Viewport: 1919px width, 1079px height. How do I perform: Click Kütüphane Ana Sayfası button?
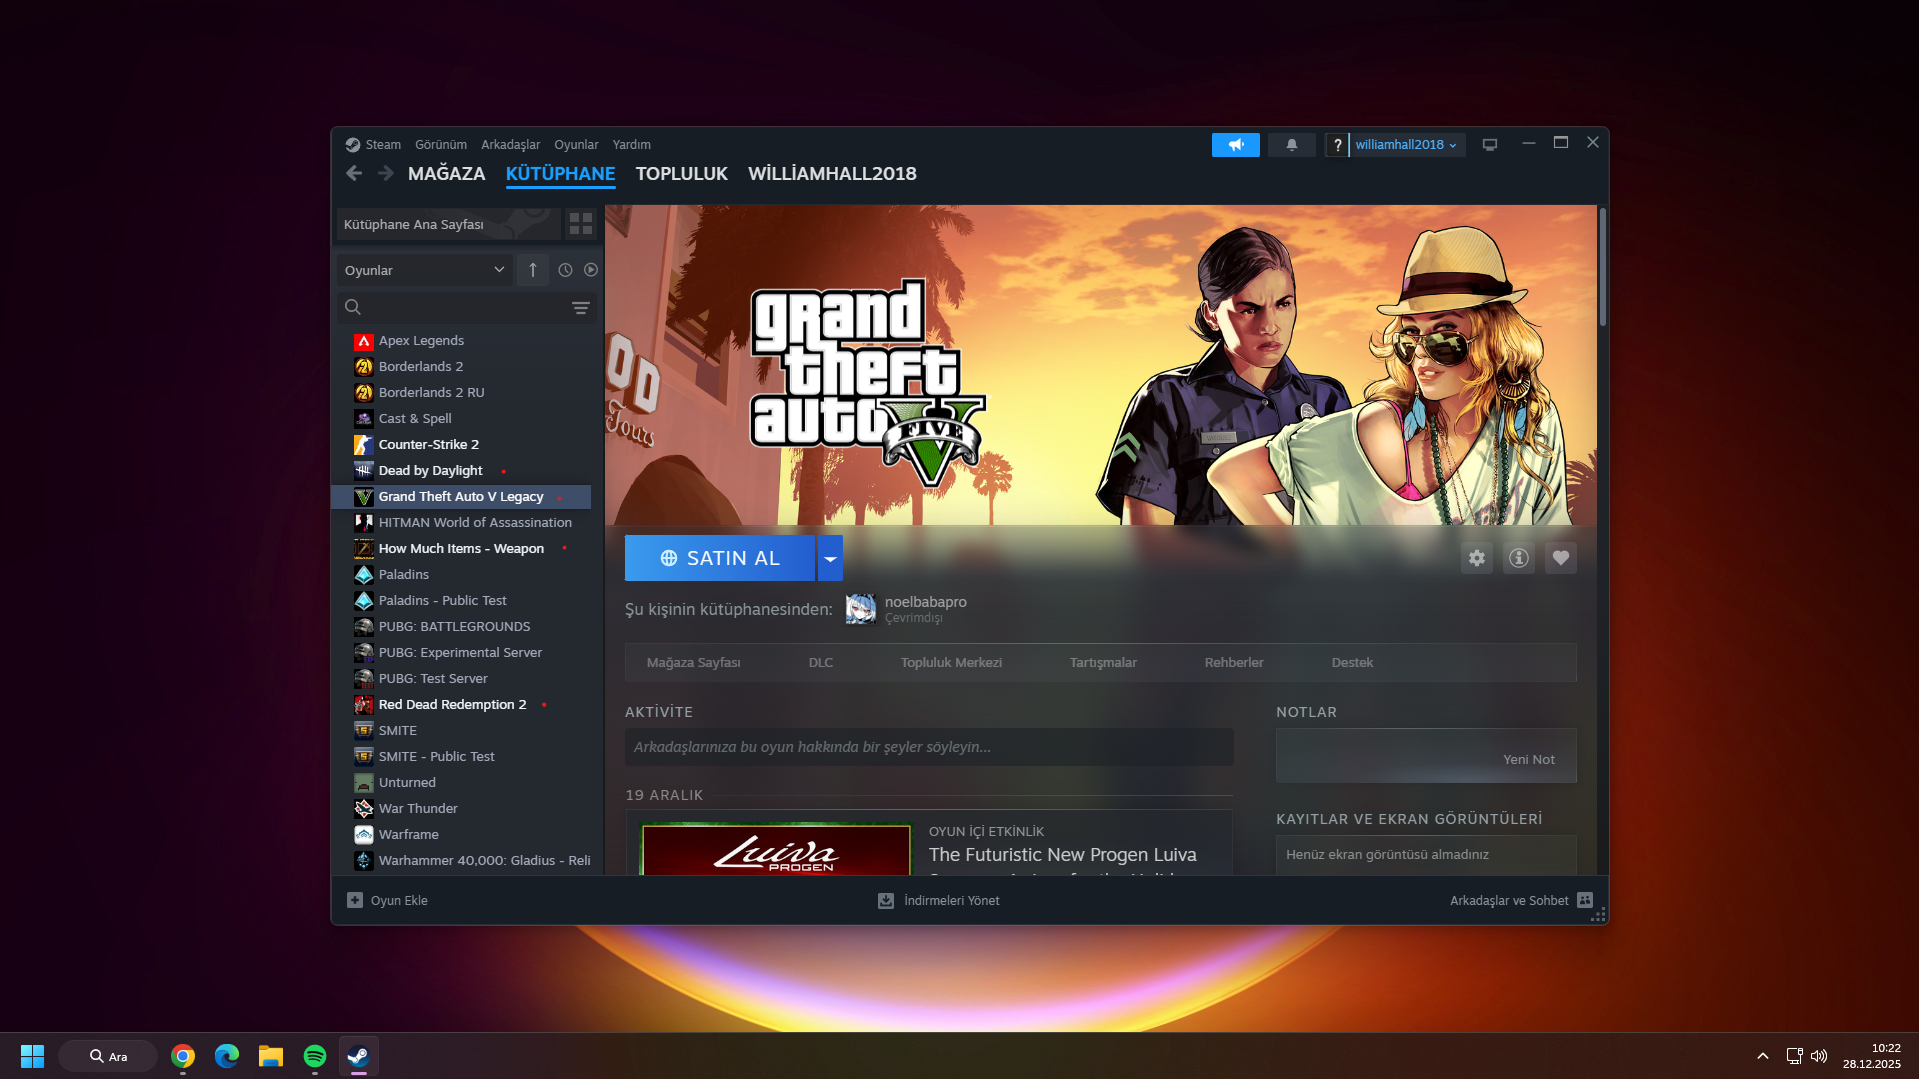[x=448, y=224]
